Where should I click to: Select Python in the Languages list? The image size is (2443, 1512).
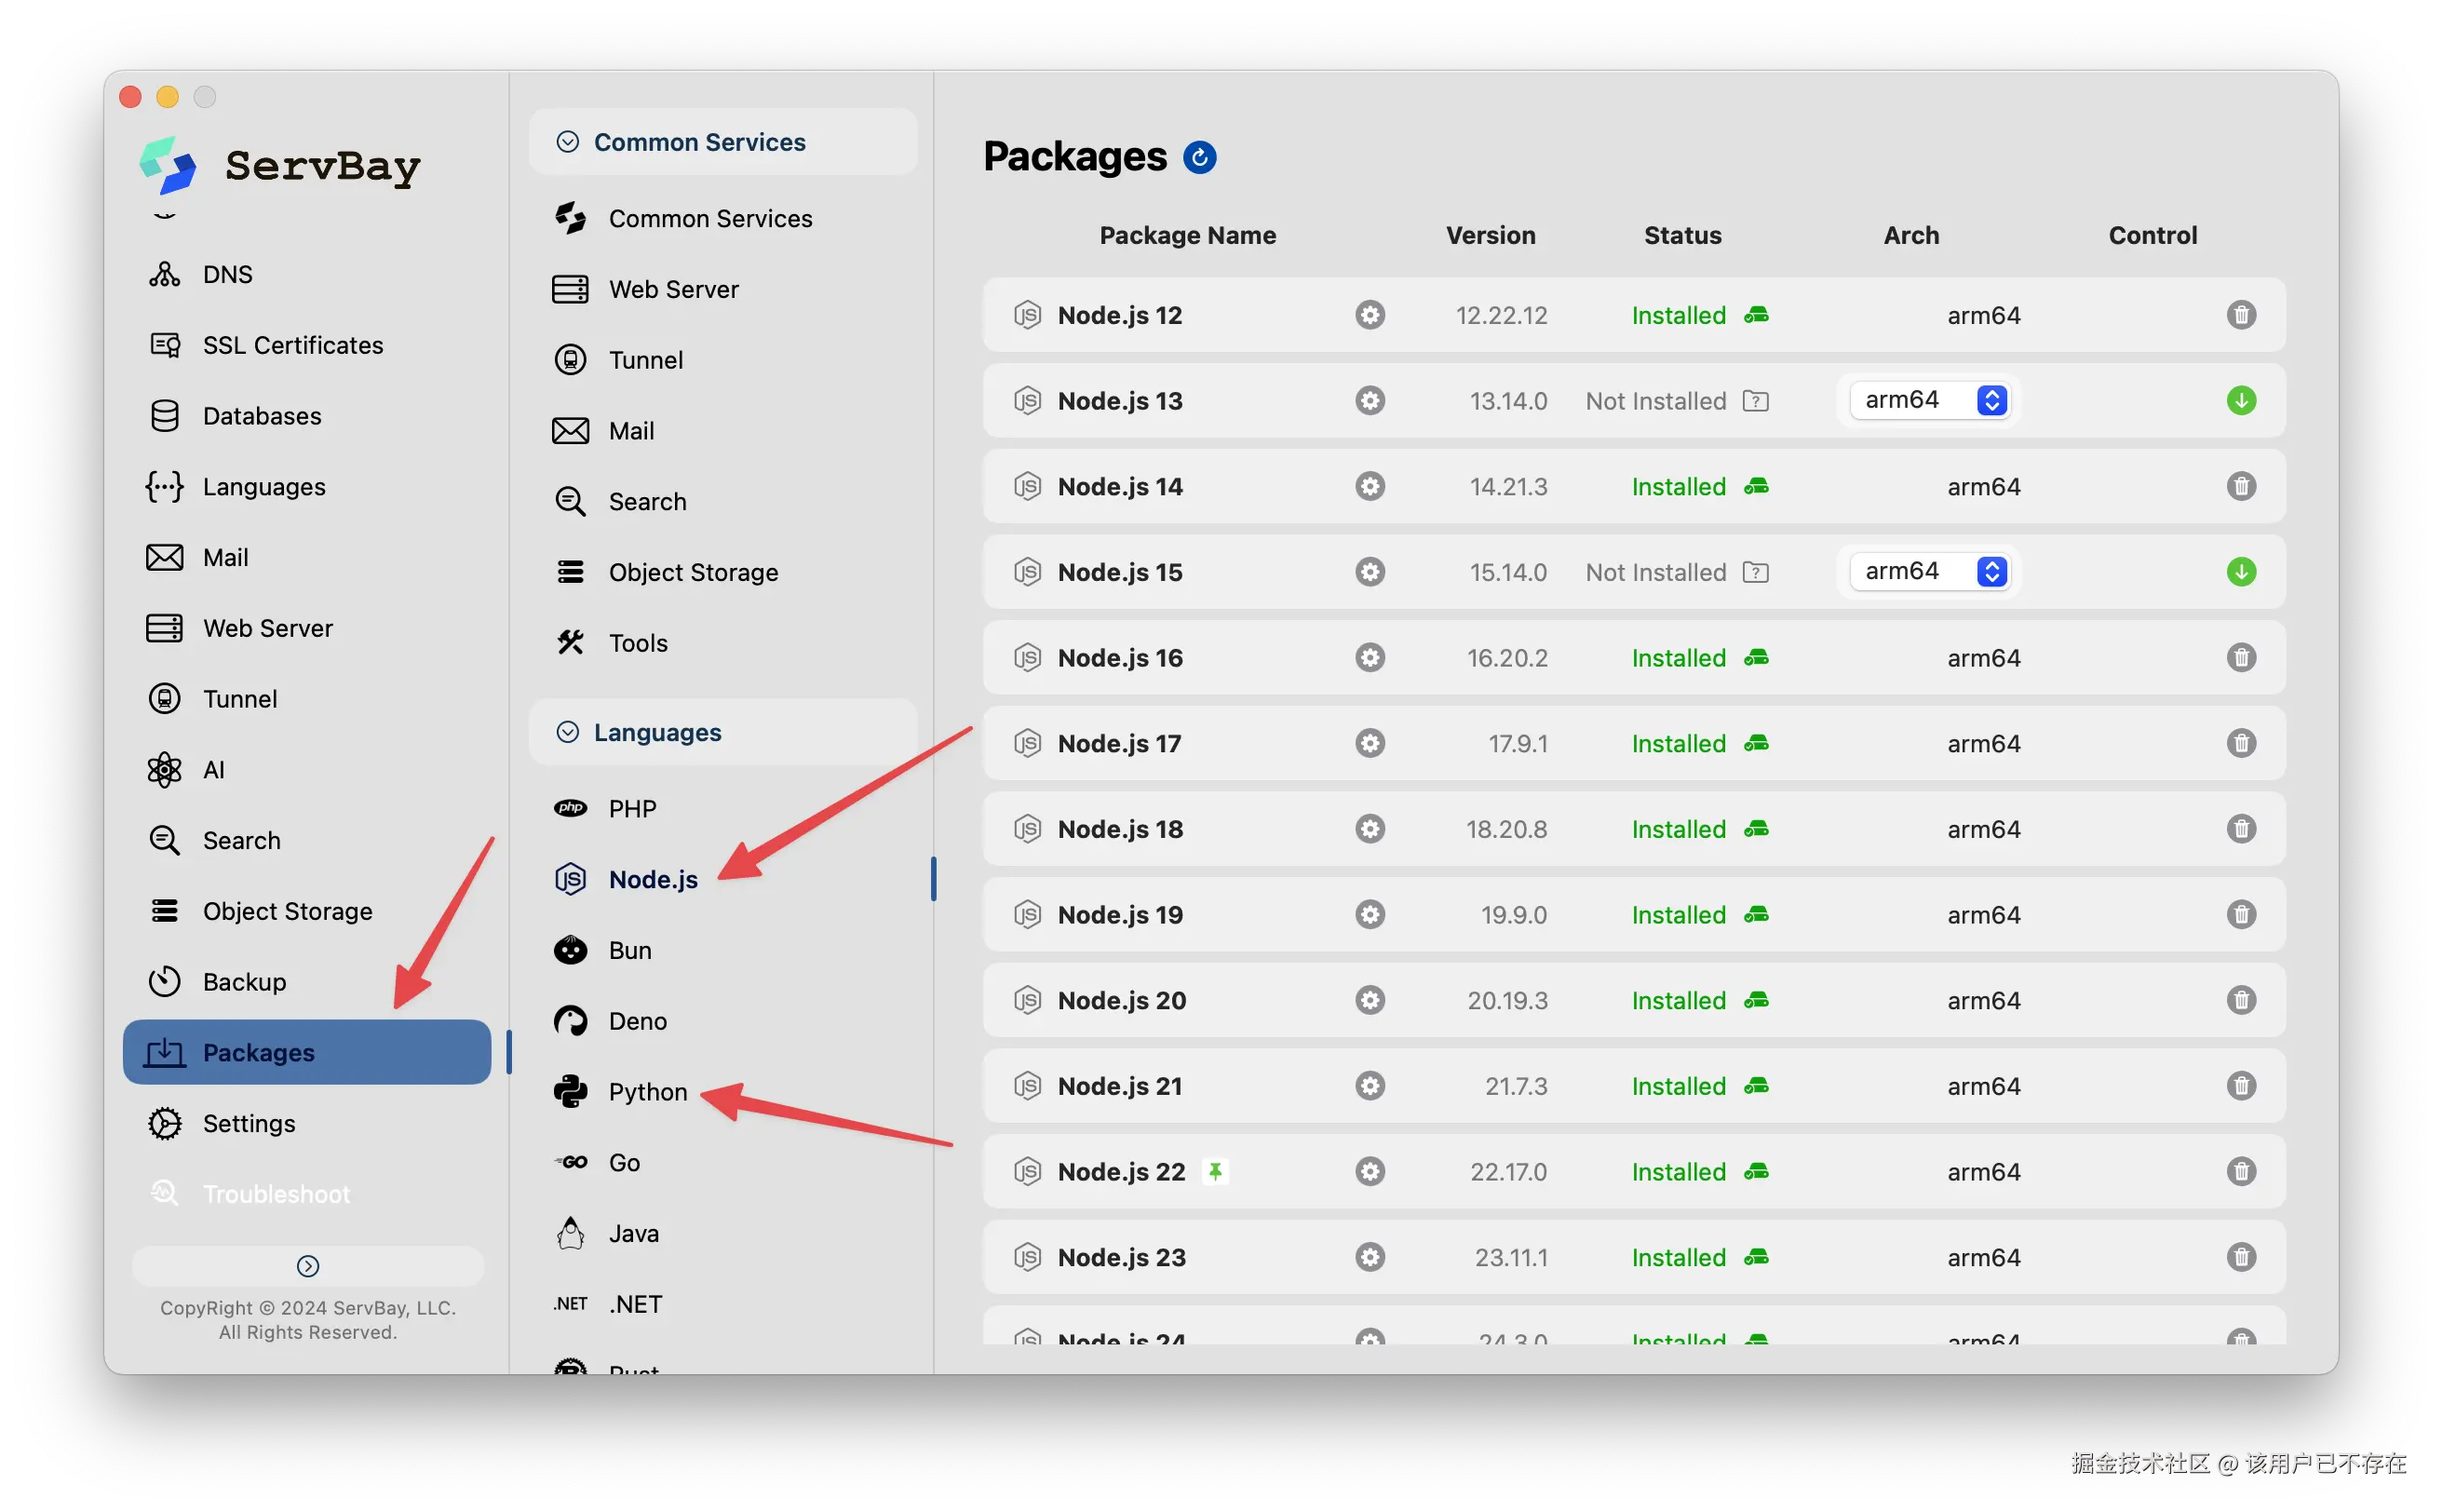pos(647,1092)
